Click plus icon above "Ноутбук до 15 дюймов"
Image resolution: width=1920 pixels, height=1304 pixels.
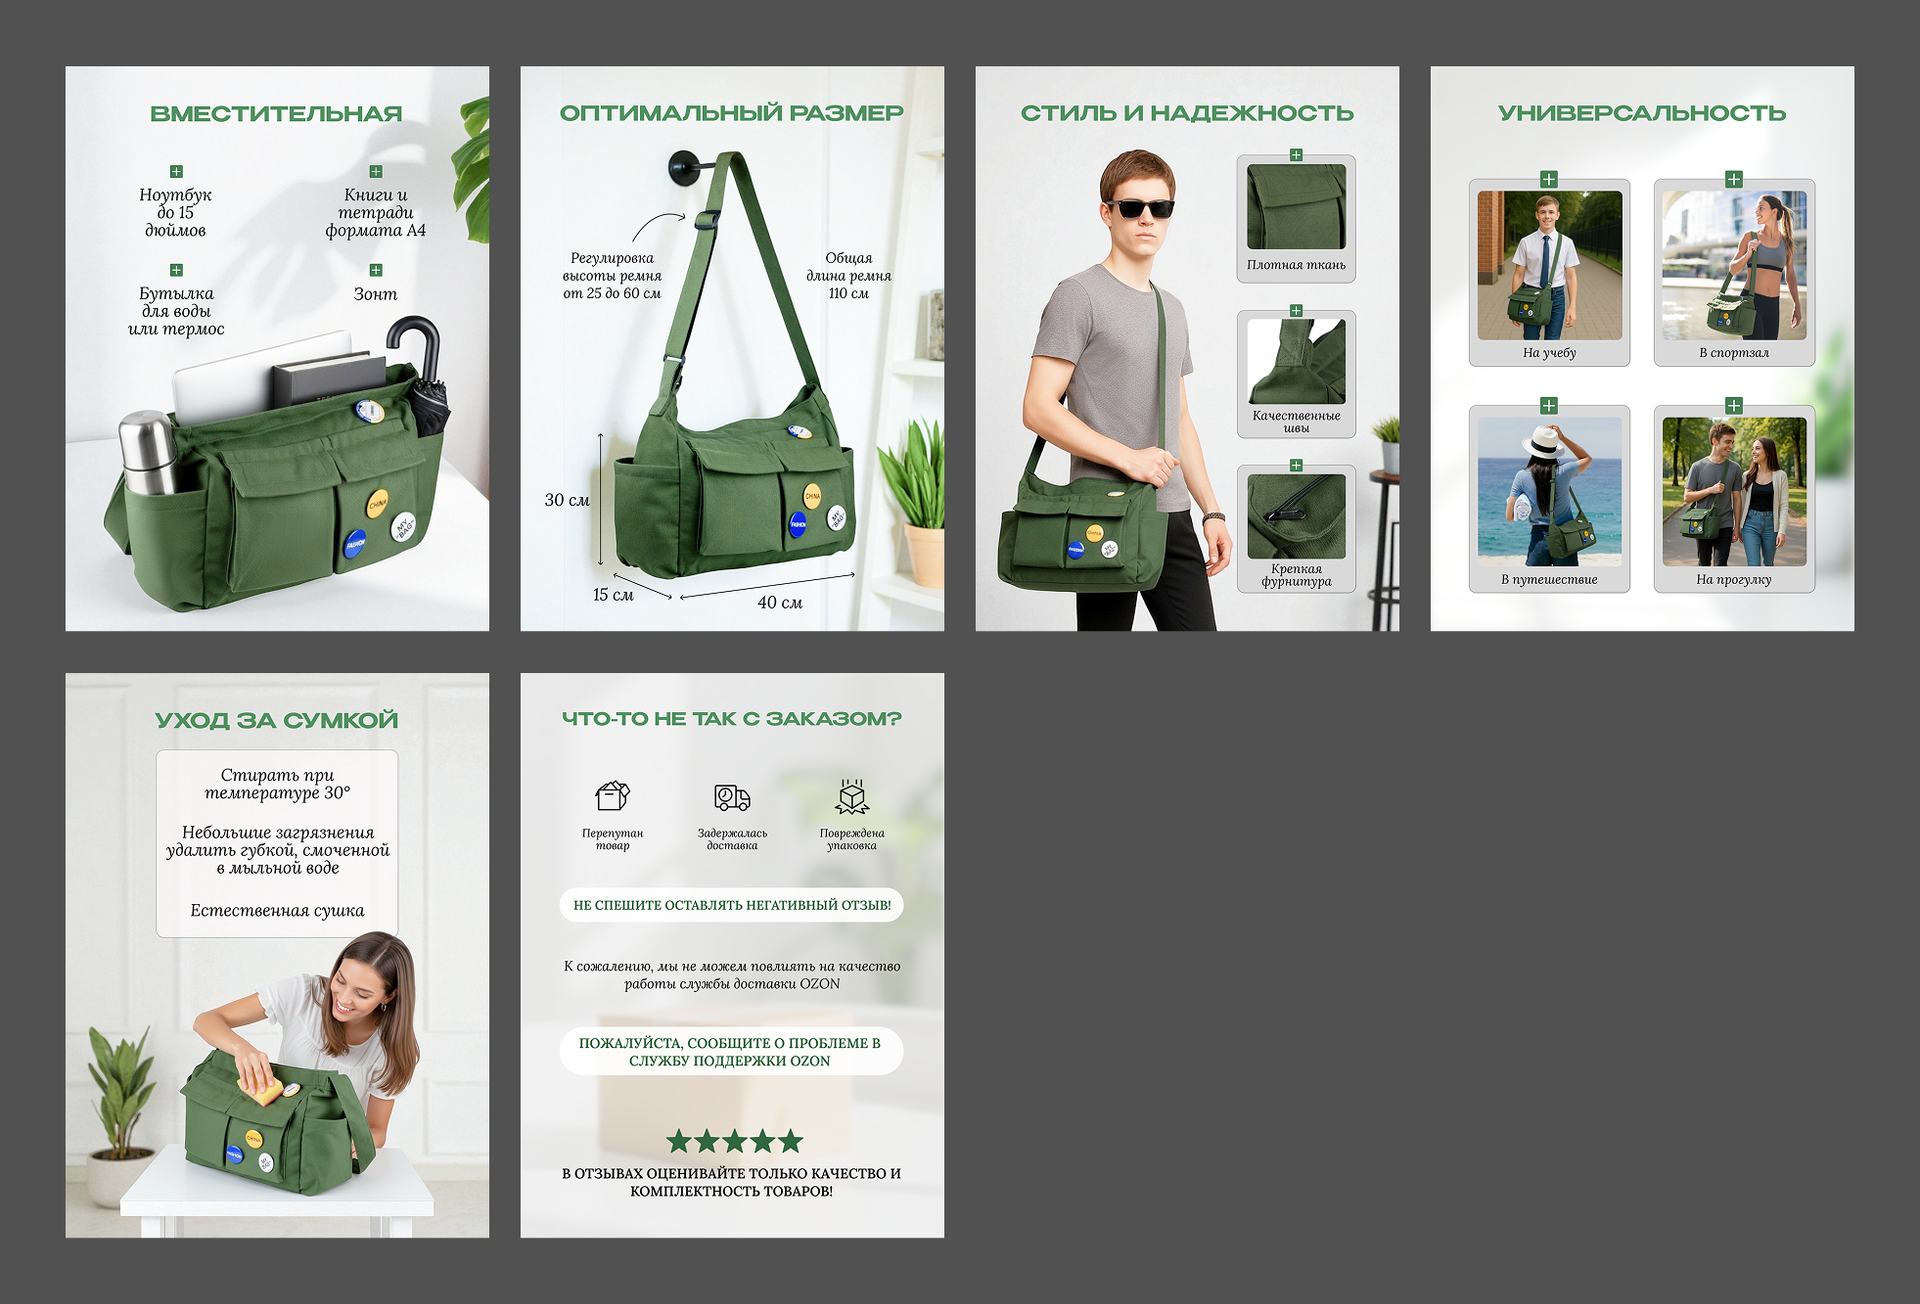pos(176,172)
